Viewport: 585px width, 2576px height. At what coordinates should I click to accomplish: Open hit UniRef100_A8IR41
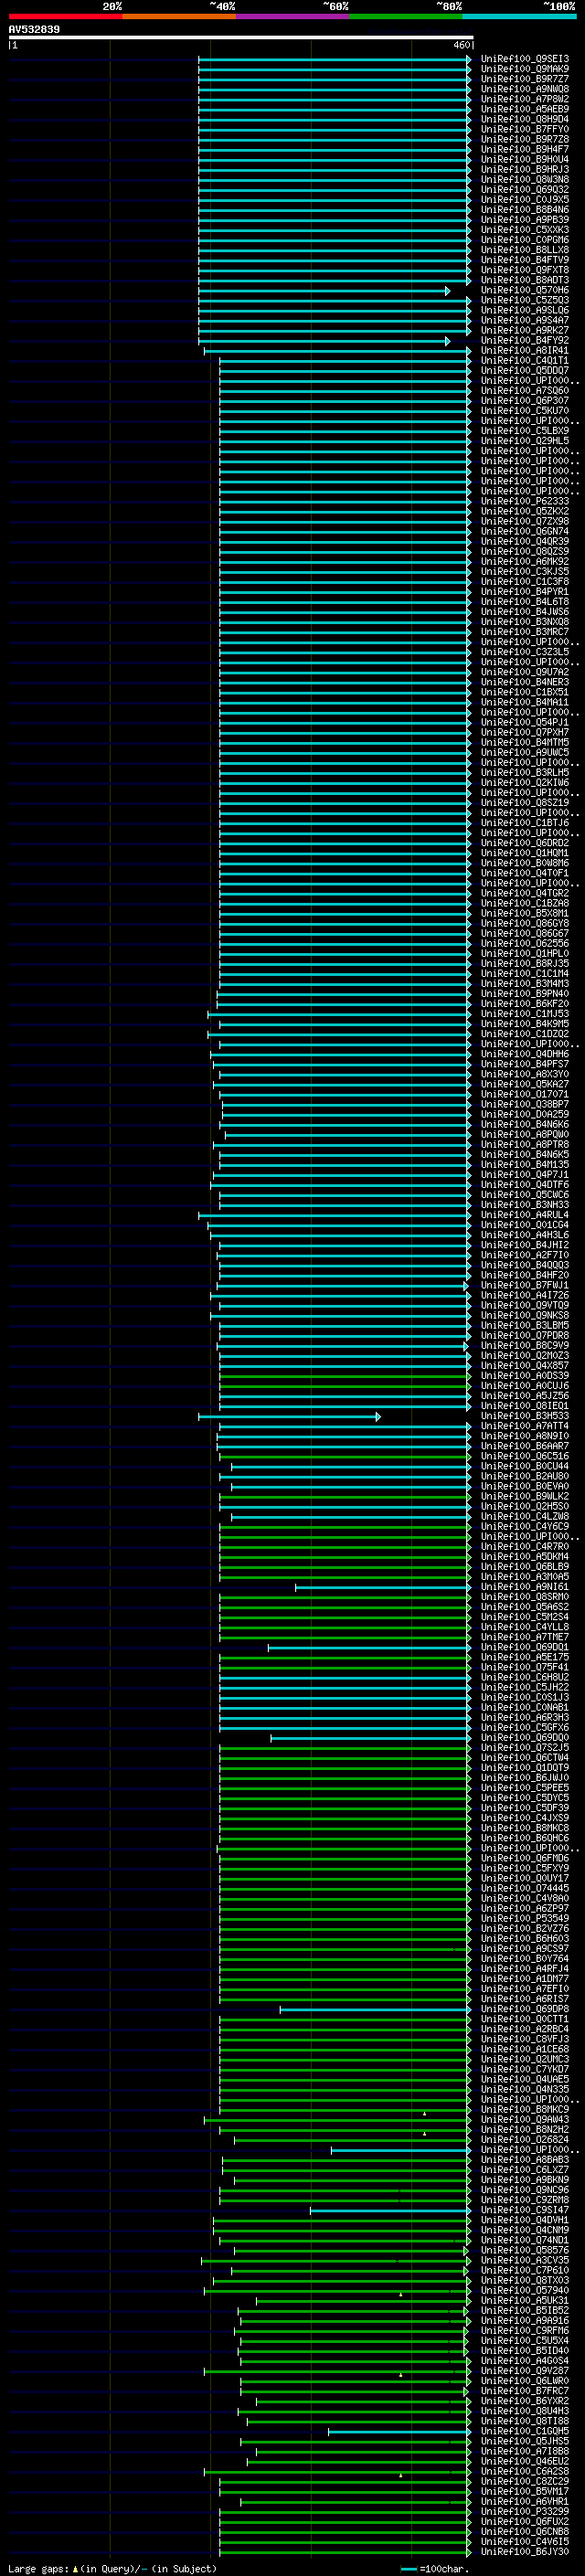coord(525,351)
